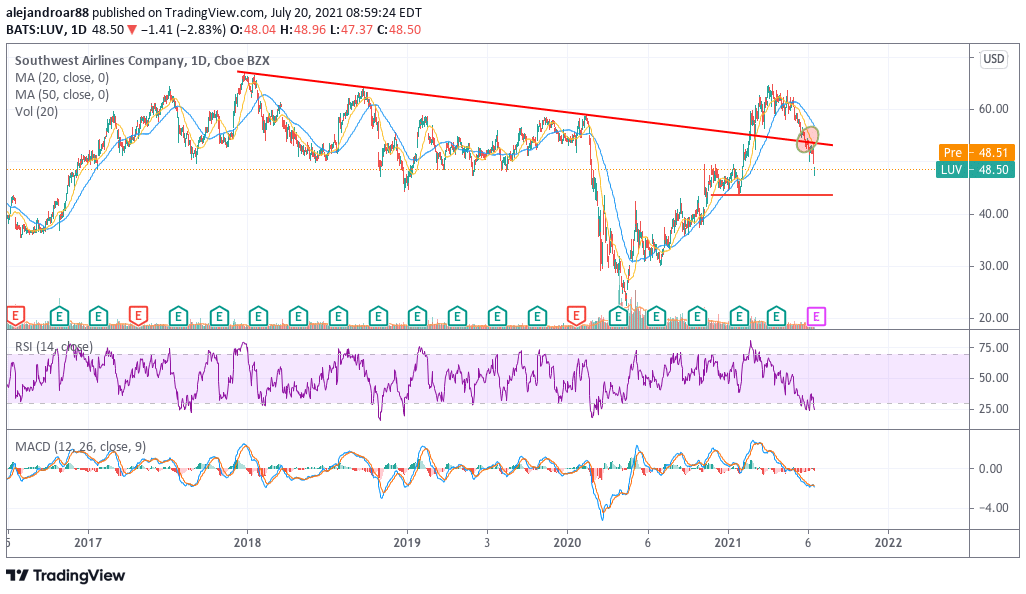Click the first red E marker at the chart's left edge
This screenshot has height=594, width=1026.
[x=15, y=317]
